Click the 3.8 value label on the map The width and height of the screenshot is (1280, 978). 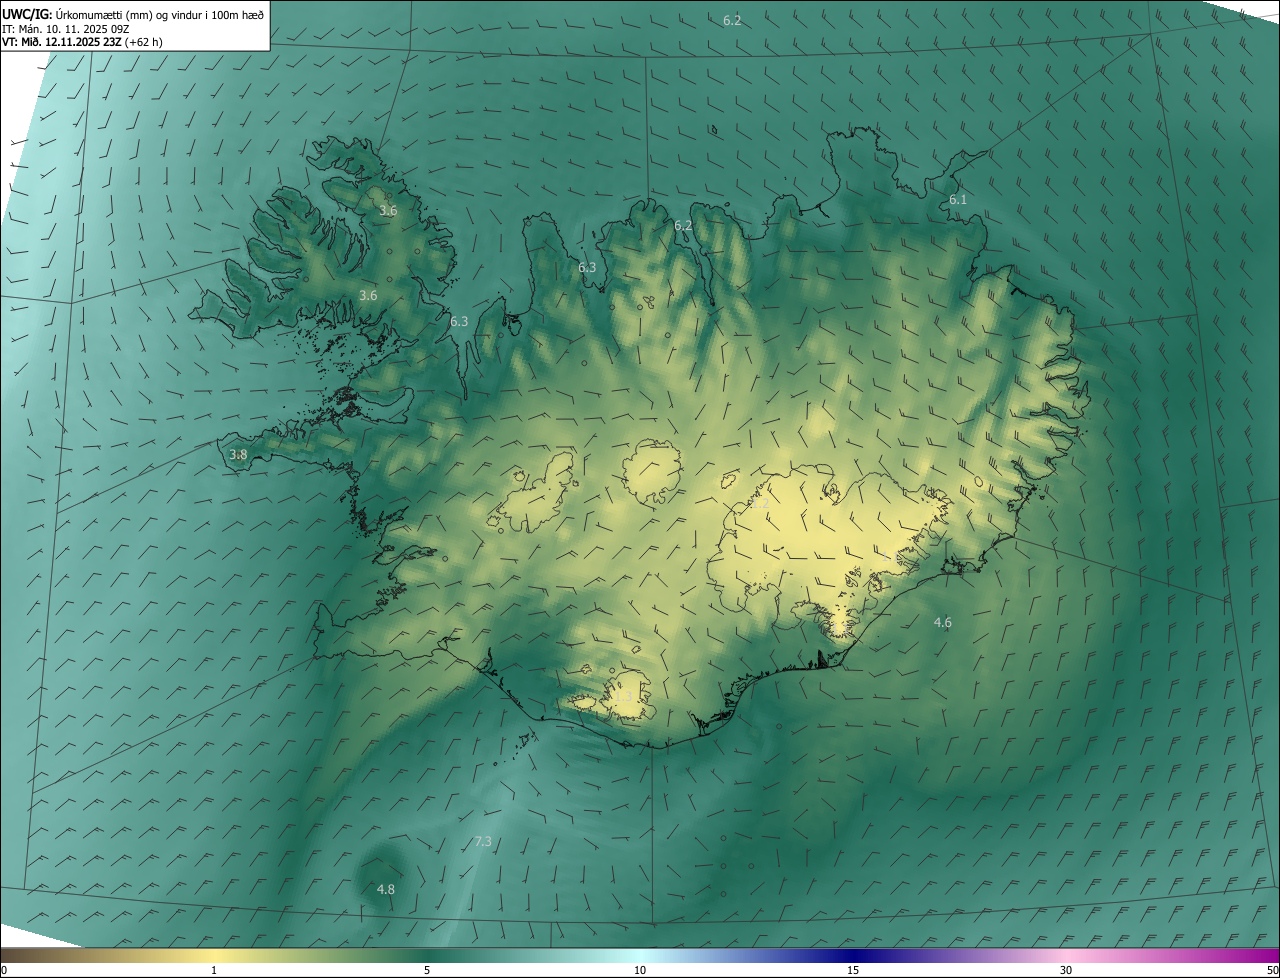click(238, 455)
